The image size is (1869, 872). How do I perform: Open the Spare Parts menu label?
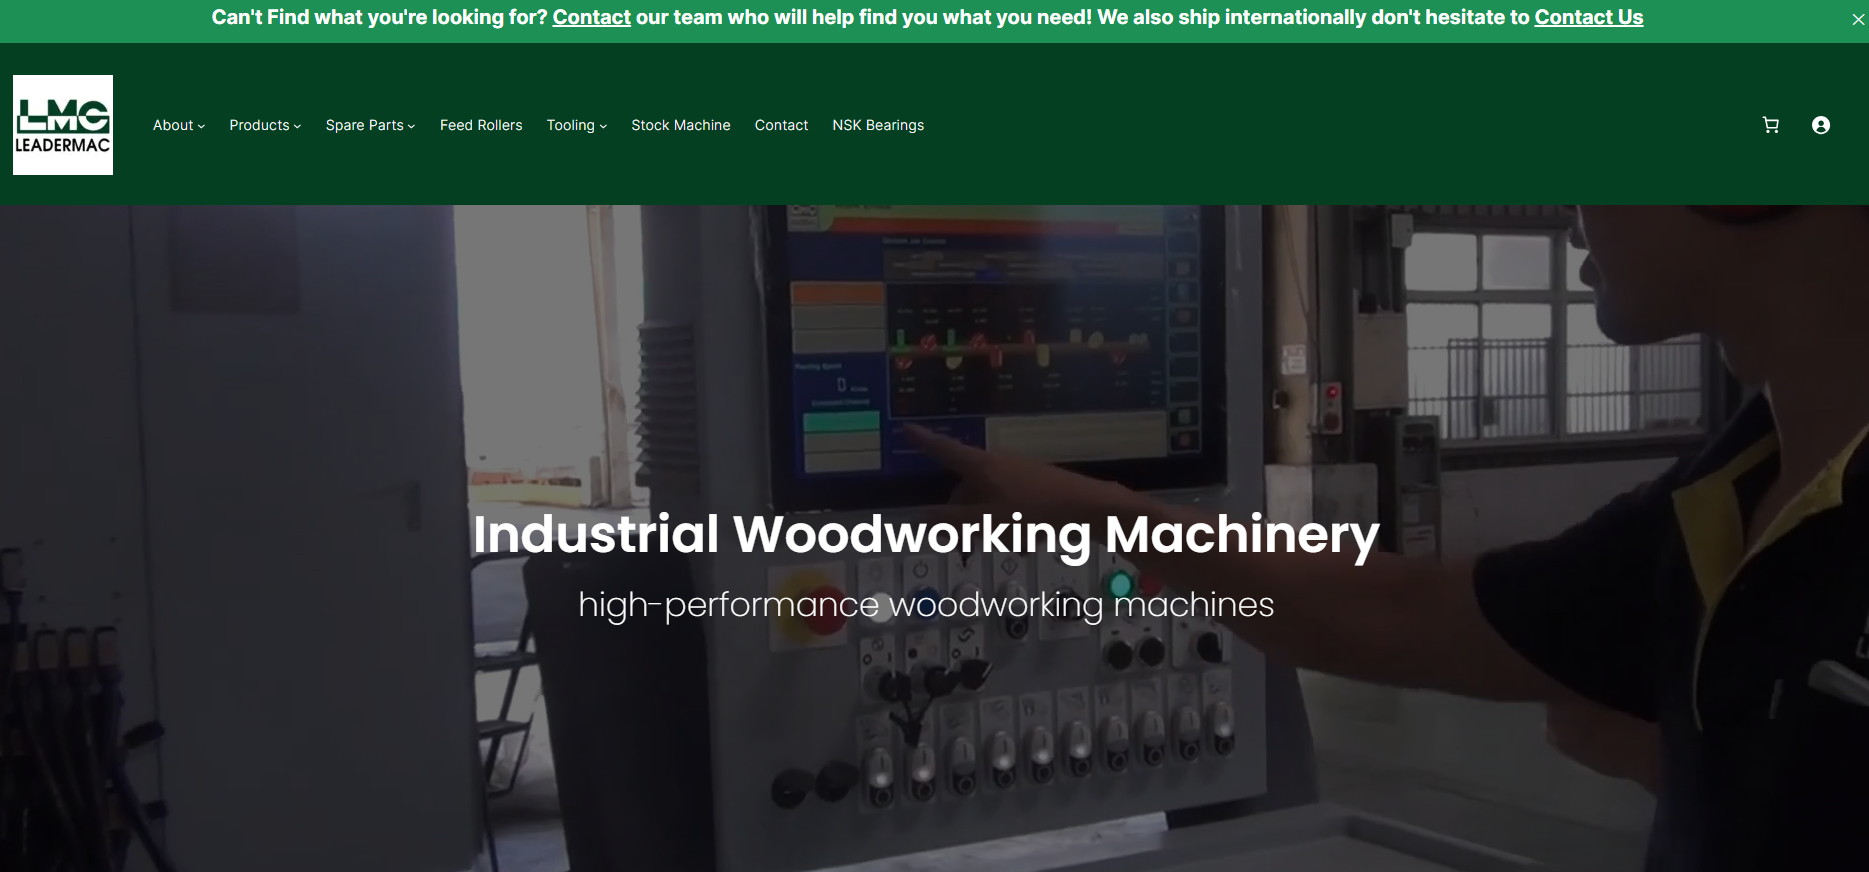pos(364,125)
